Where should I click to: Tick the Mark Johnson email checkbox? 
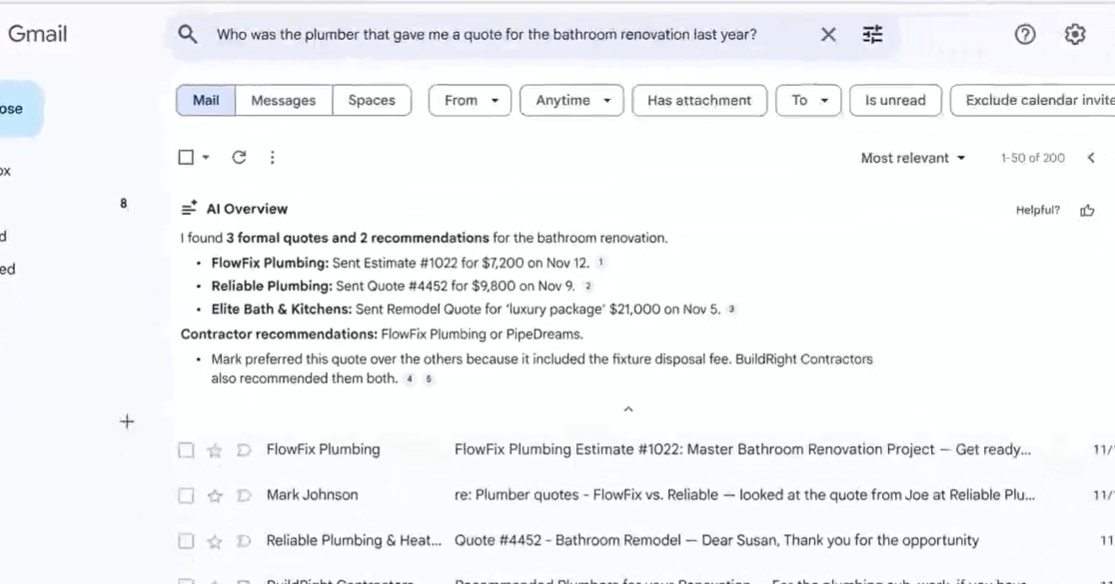[x=186, y=495]
